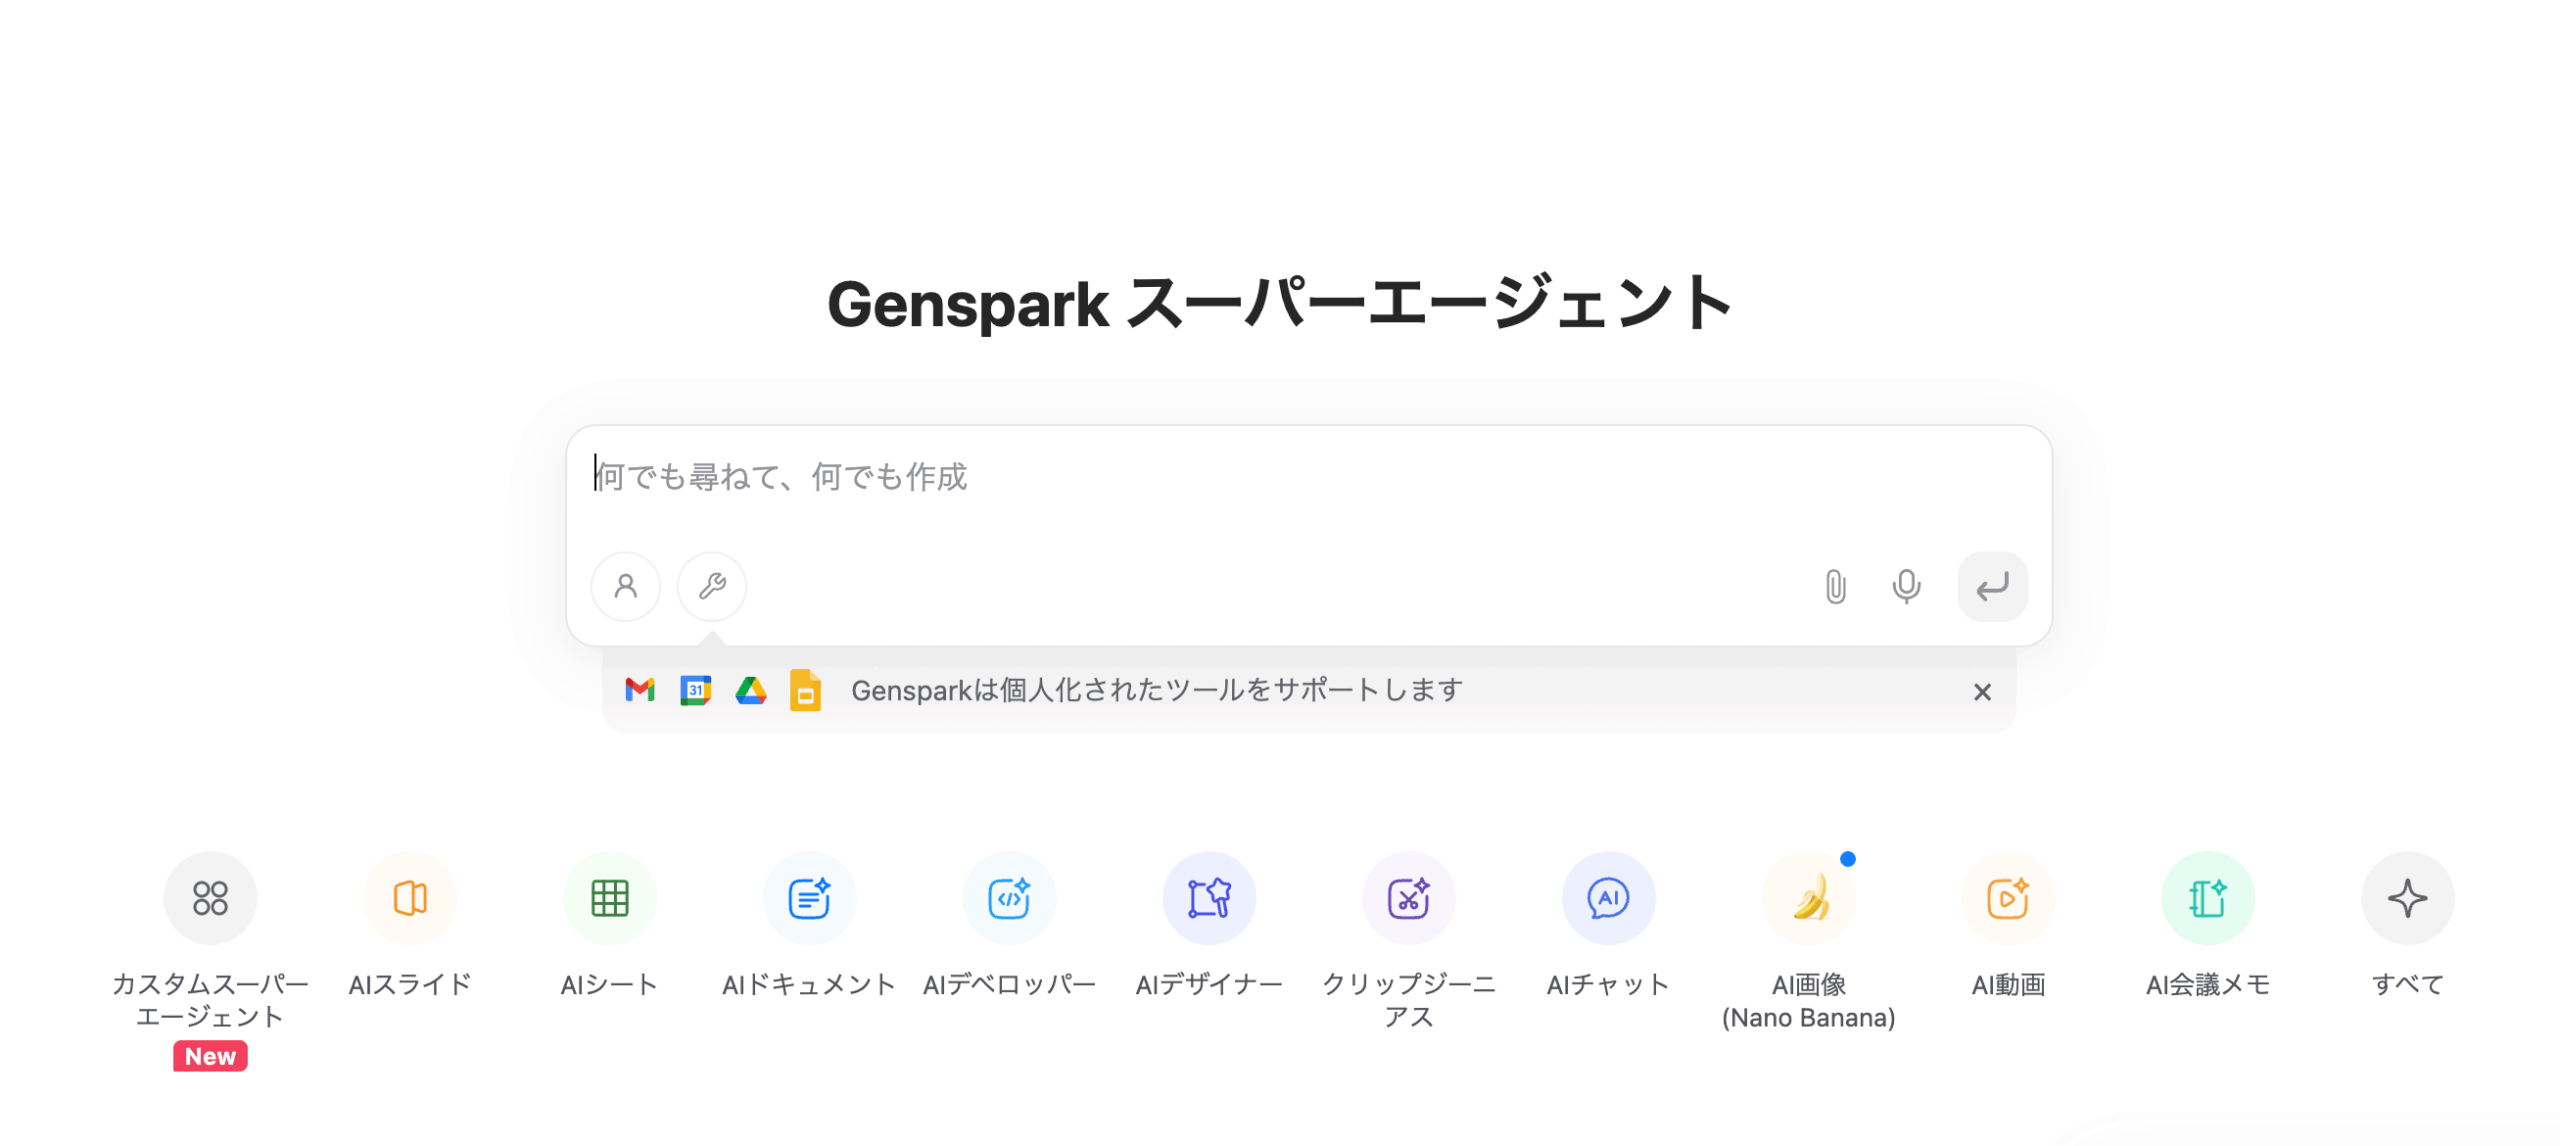Start an AIチャット session
Screen dimensions: 2560x1146
click(x=1608, y=898)
